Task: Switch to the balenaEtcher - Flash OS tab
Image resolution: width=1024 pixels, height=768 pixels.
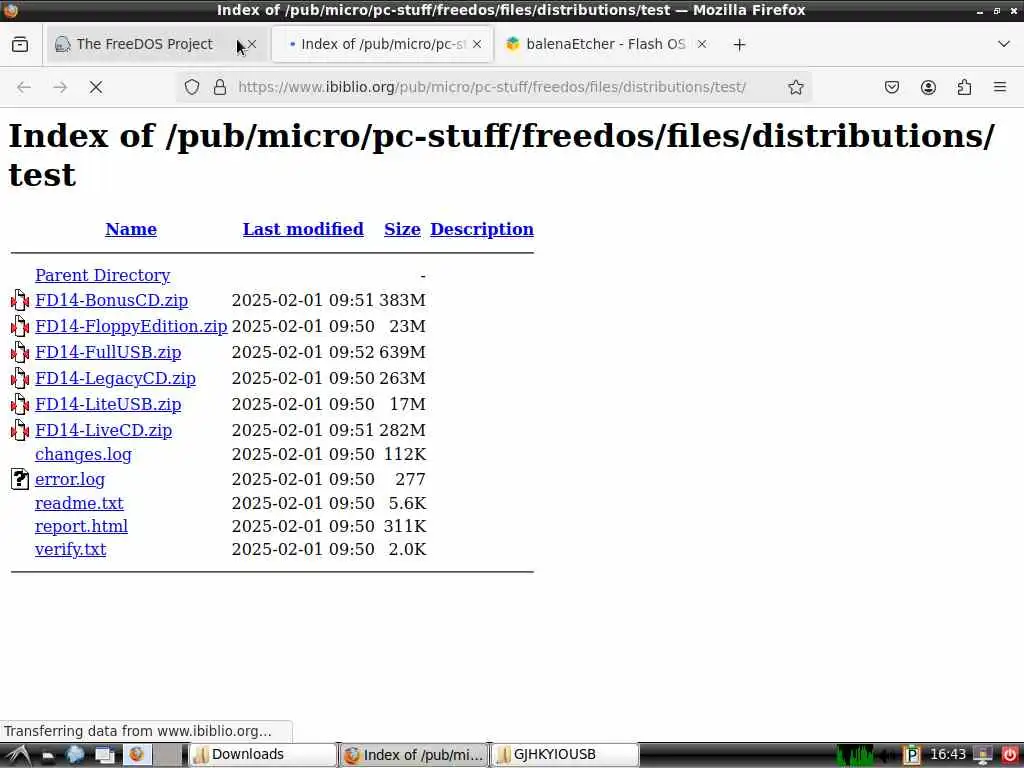Action: click(605, 44)
